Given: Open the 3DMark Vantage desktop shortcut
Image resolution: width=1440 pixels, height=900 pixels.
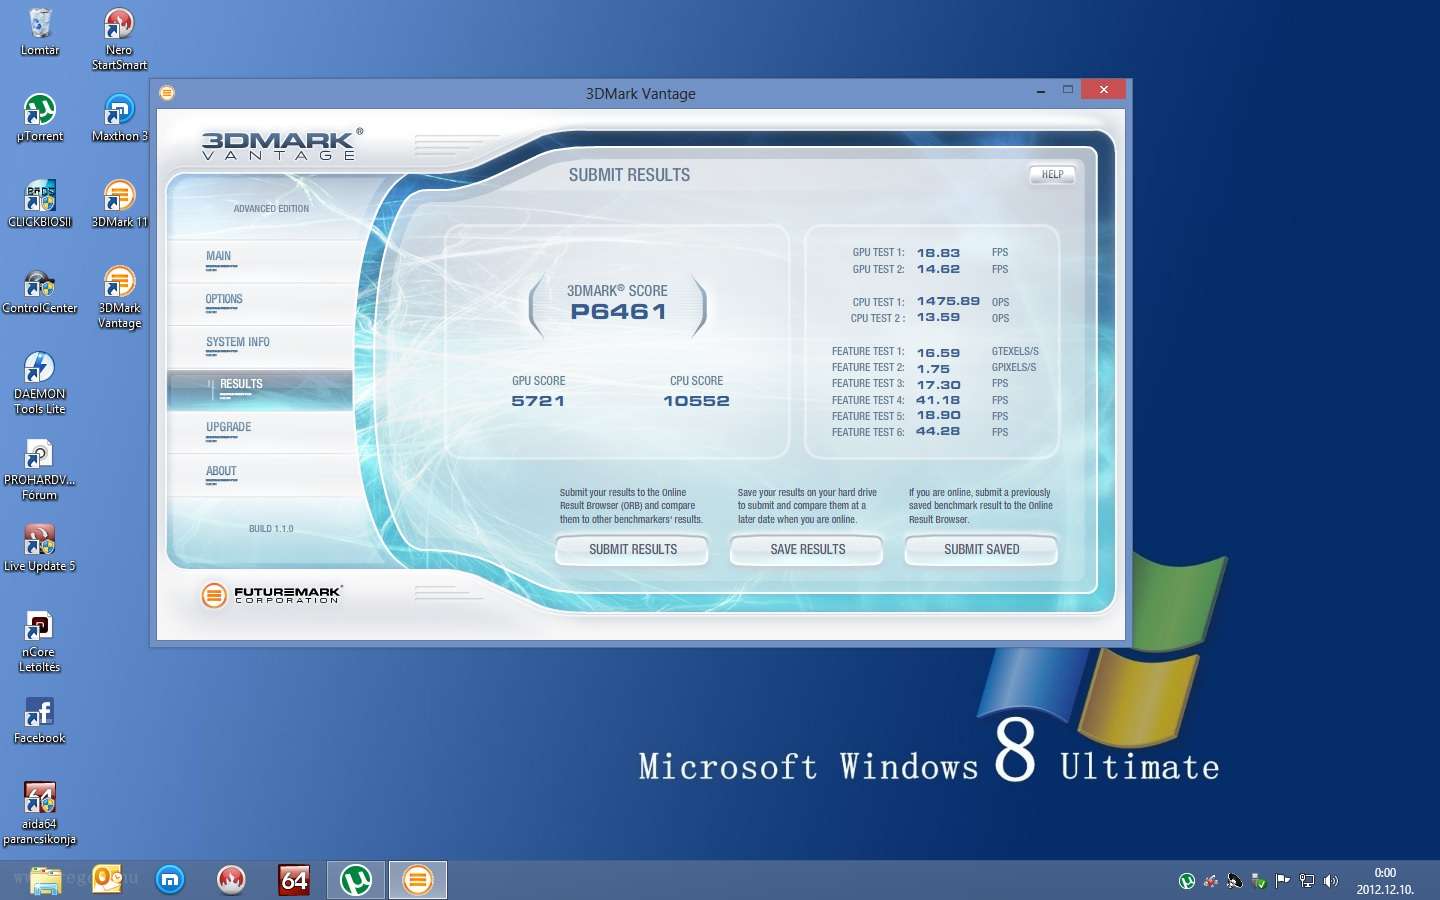Looking at the screenshot, I should 119,296.
